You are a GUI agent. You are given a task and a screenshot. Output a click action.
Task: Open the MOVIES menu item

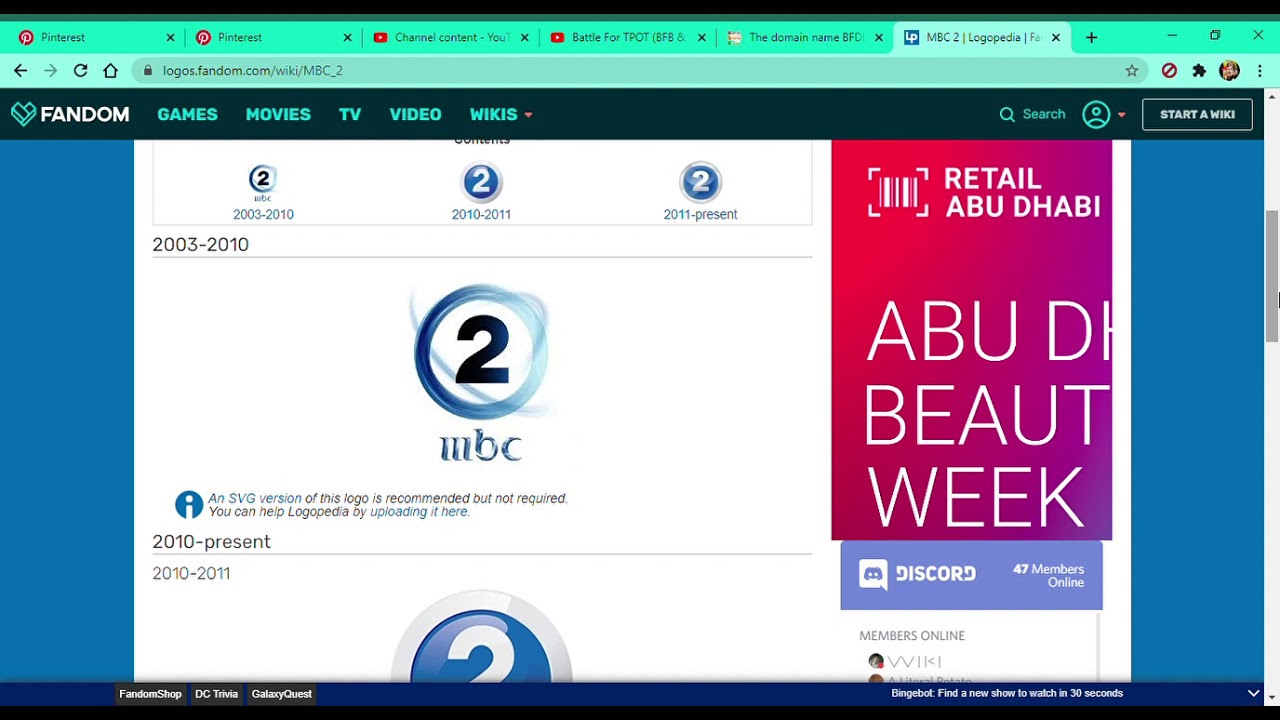278,114
